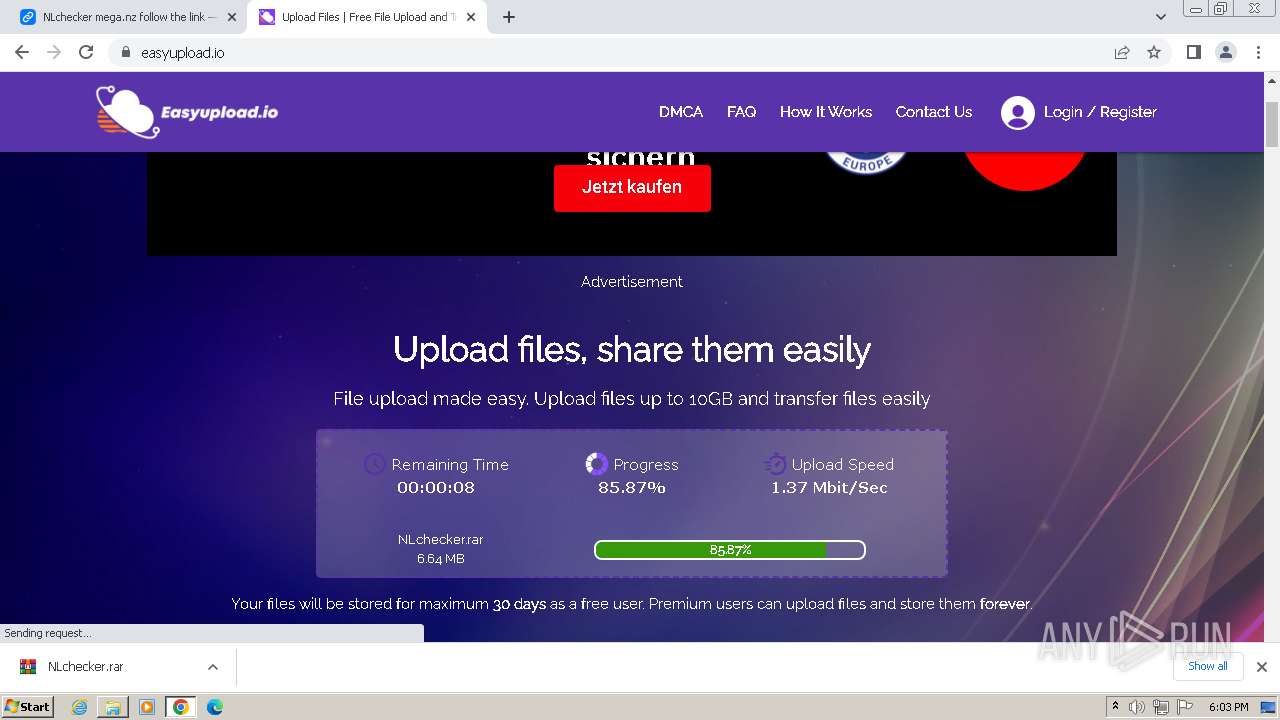Open File Explorer from taskbar
The image size is (1280, 720).
(113, 707)
